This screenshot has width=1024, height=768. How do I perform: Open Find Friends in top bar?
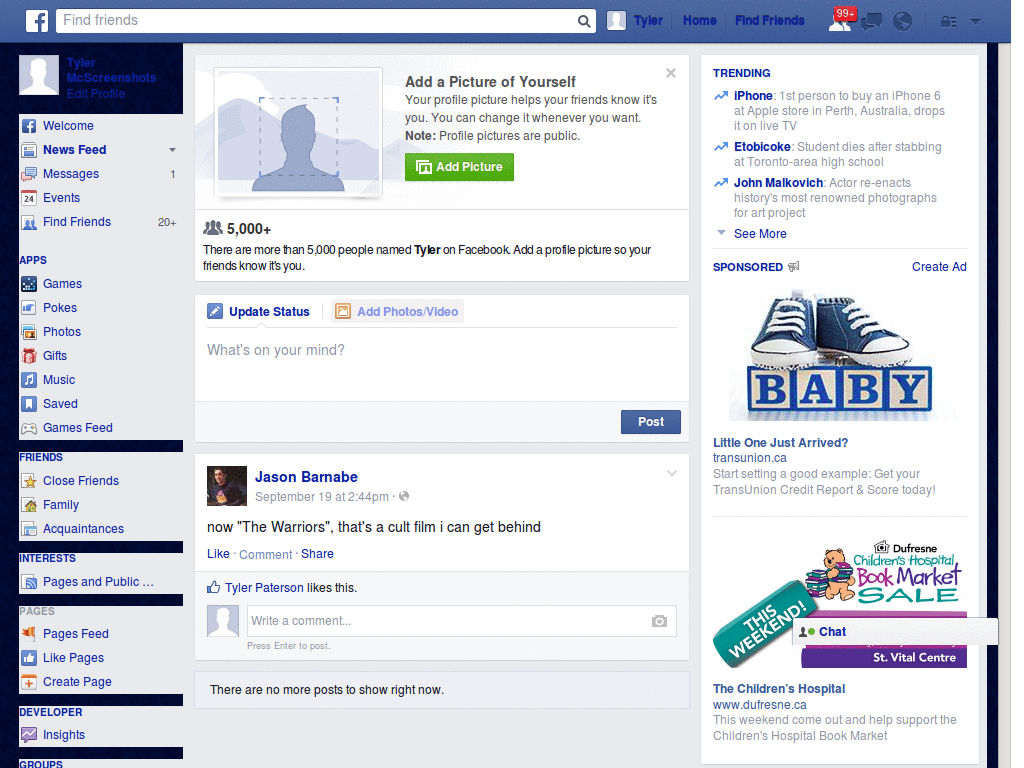click(x=769, y=21)
